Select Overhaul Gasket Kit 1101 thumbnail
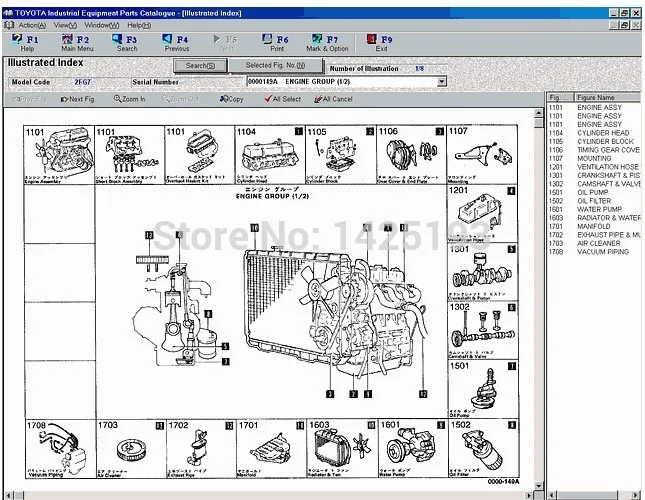The width and height of the screenshot is (645, 500). tap(200, 155)
